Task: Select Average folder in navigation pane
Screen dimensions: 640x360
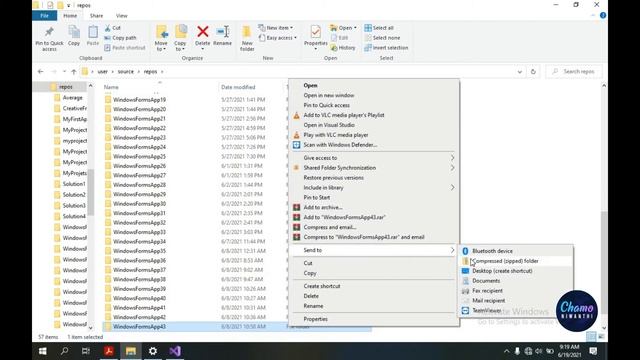Action: click(x=73, y=98)
